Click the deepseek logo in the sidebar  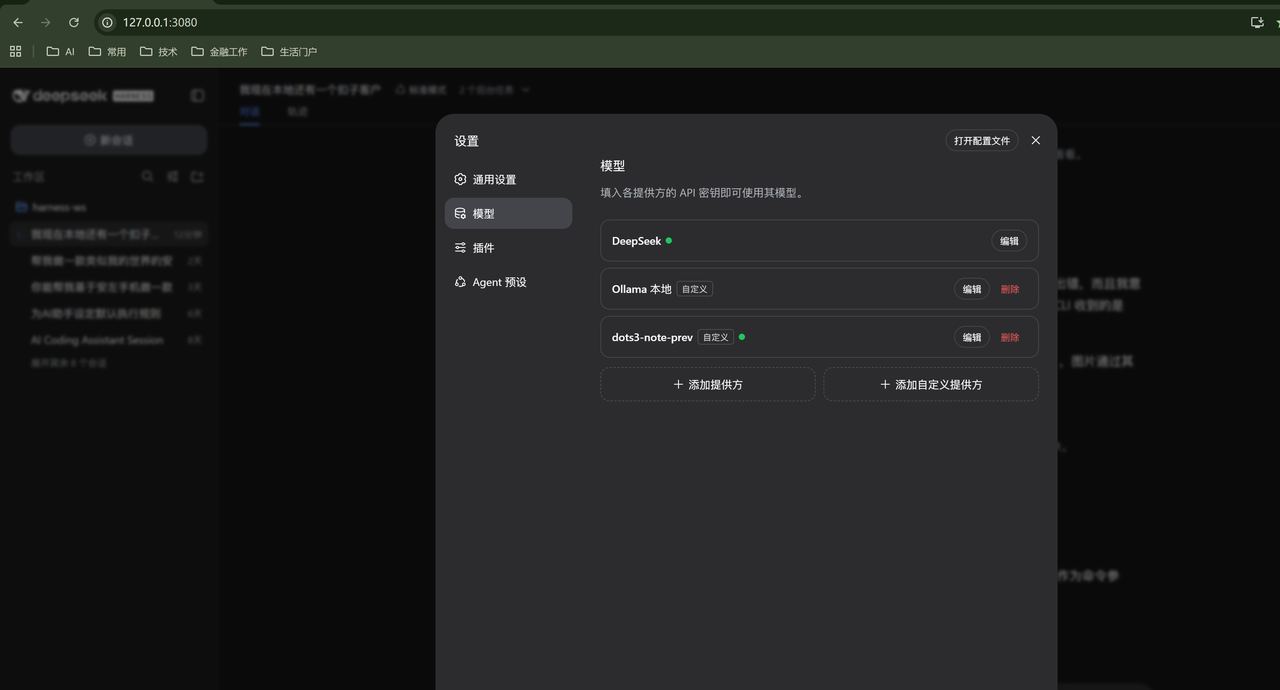[83, 95]
